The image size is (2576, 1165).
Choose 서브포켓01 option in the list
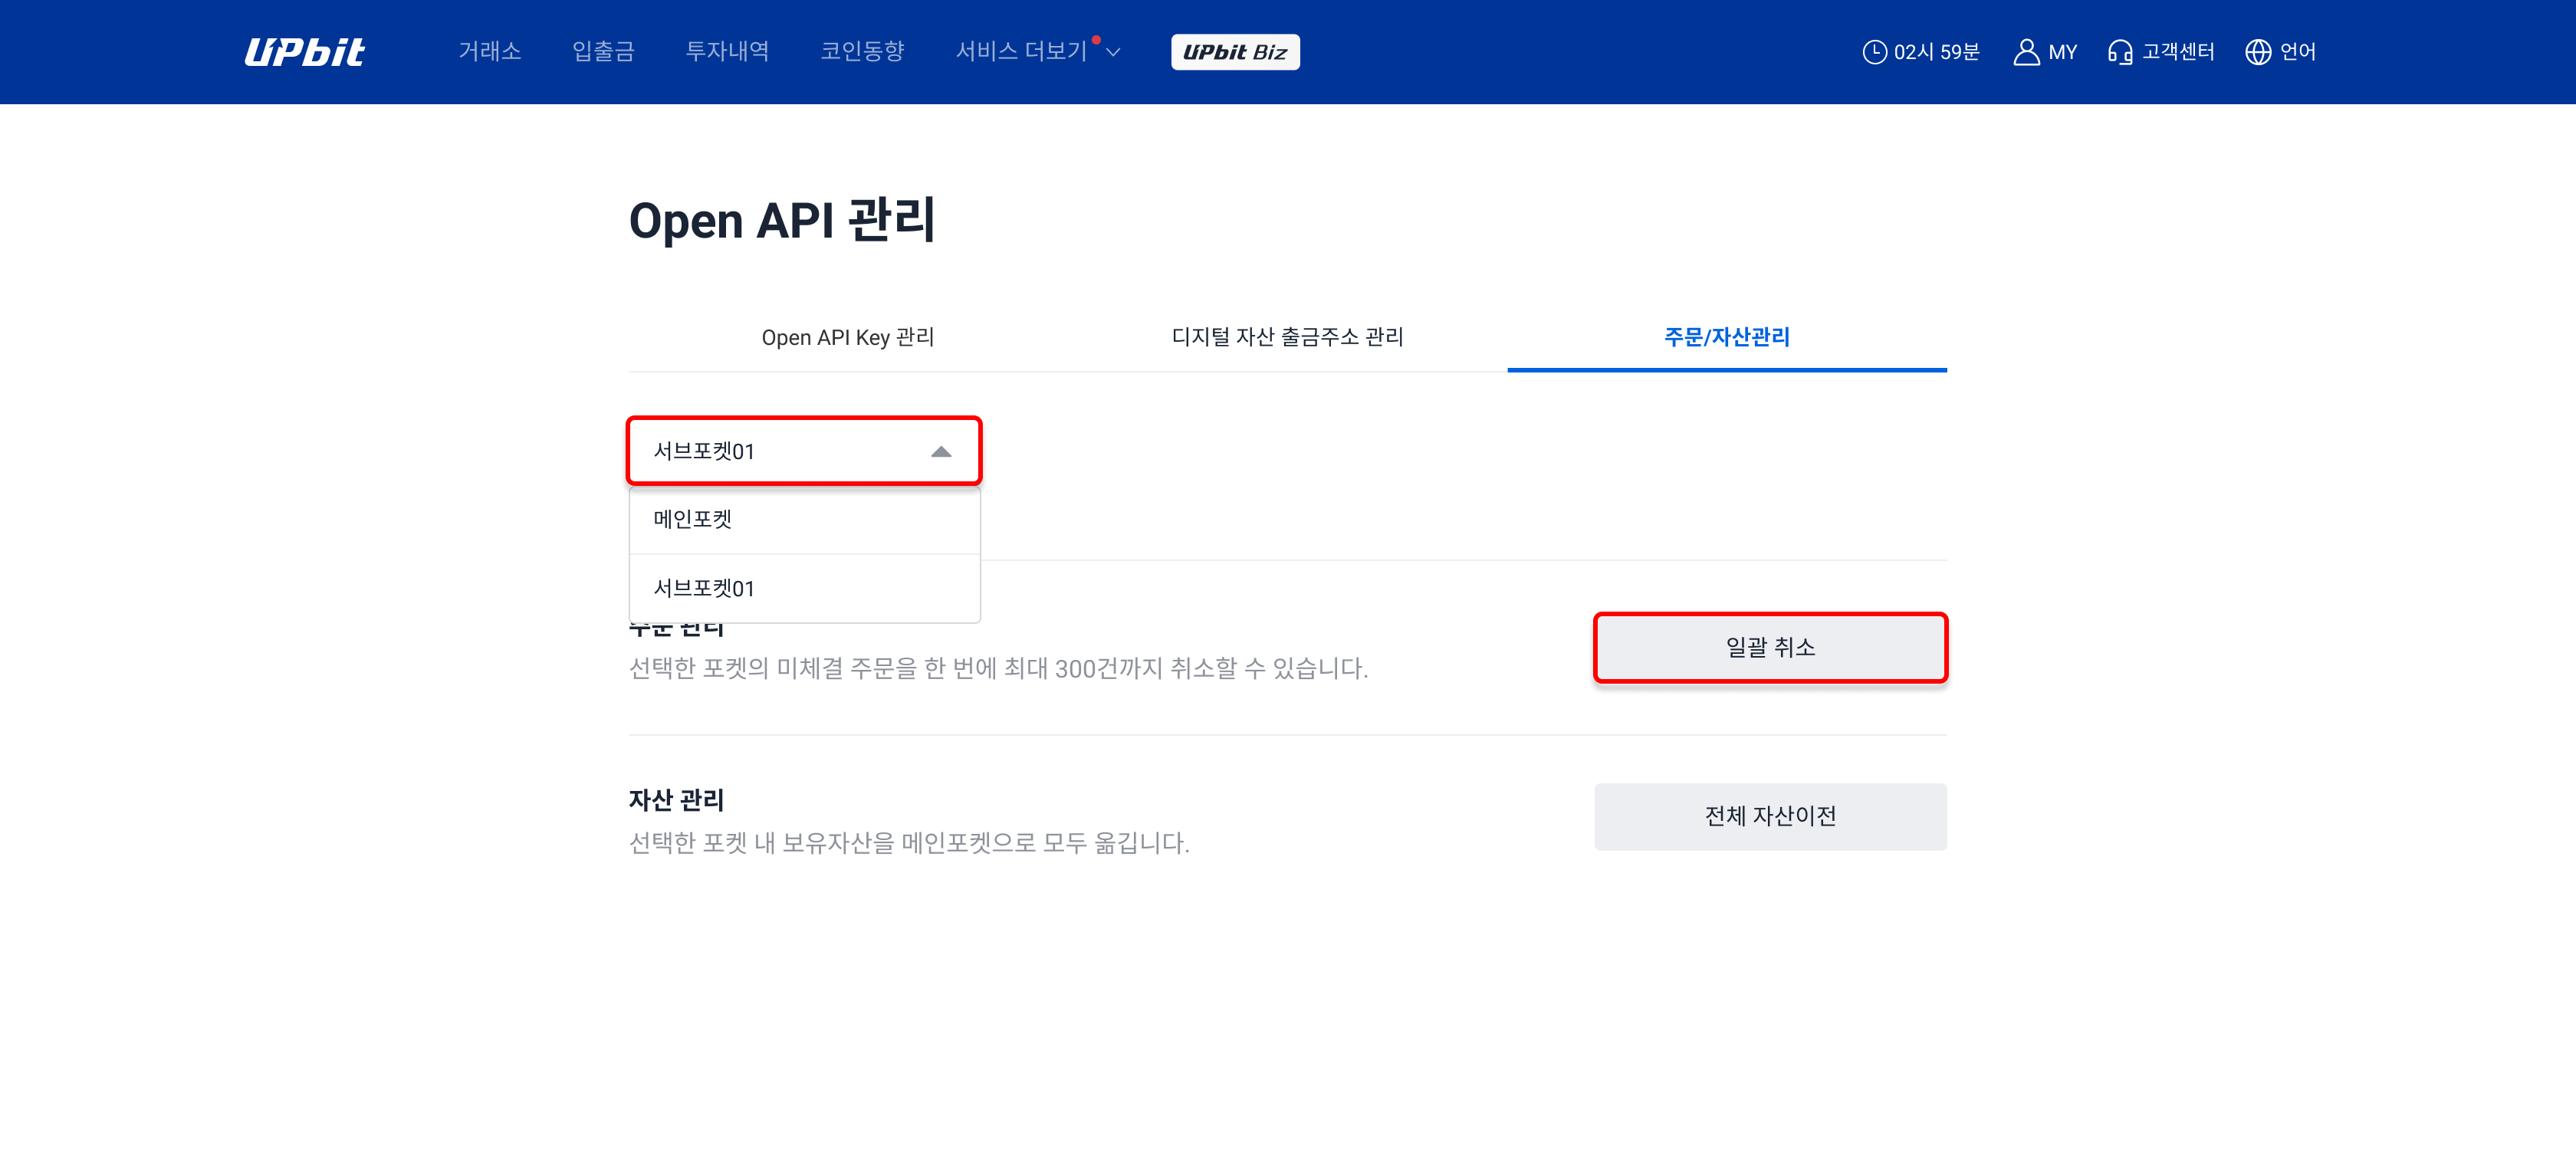click(804, 589)
